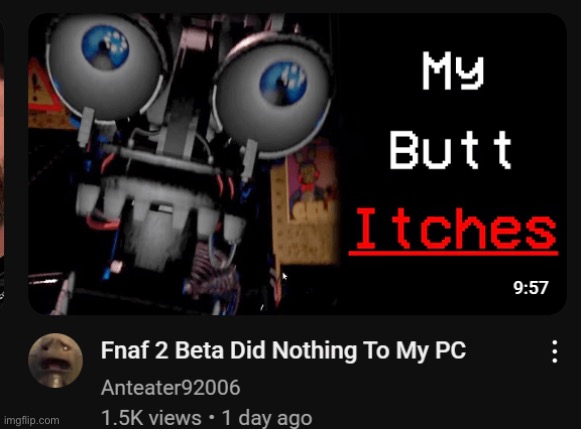Open the three-dot video options menu
This screenshot has height=429, width=581.
click(554, 351)
